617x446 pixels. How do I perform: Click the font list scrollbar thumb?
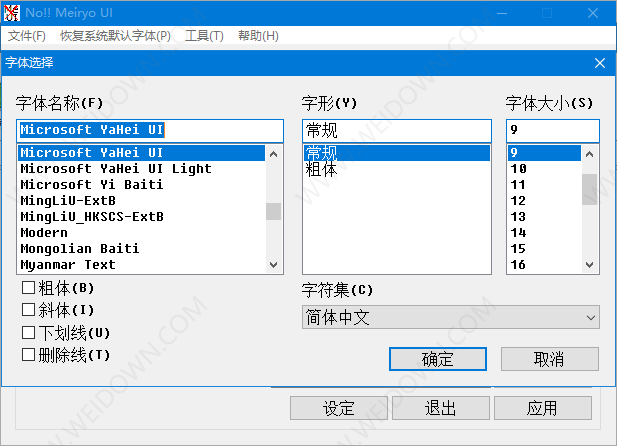273,211
